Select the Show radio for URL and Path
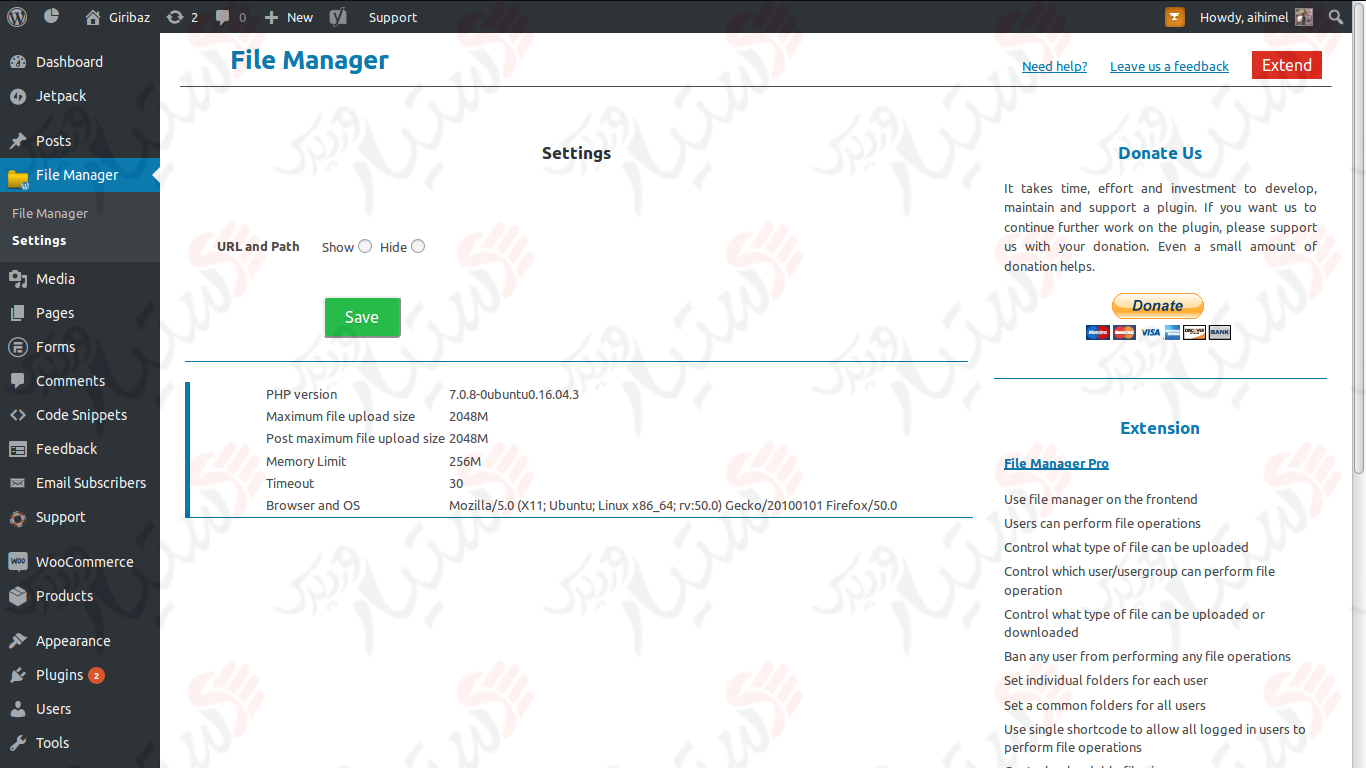This screenshot has height=768, width=1366. 365,245
